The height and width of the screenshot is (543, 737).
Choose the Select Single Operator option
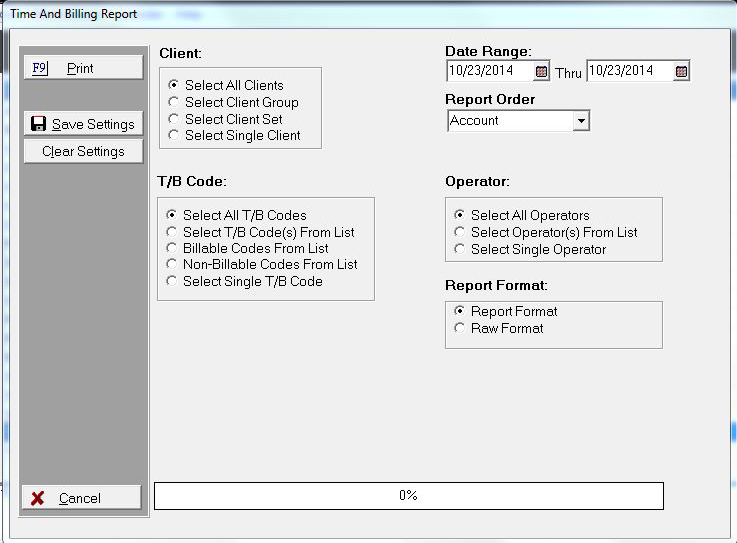pos(460,249)
